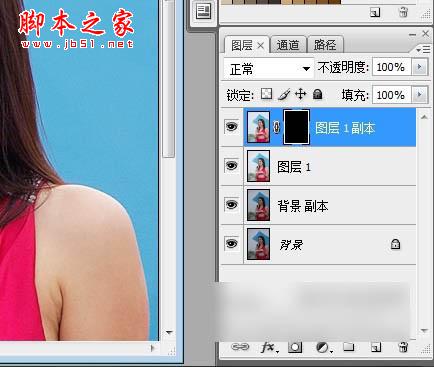Screen dimensions: 434x367
Task: Open 不透明度 opacity slider arrow
Action: [x=419, y=67]
